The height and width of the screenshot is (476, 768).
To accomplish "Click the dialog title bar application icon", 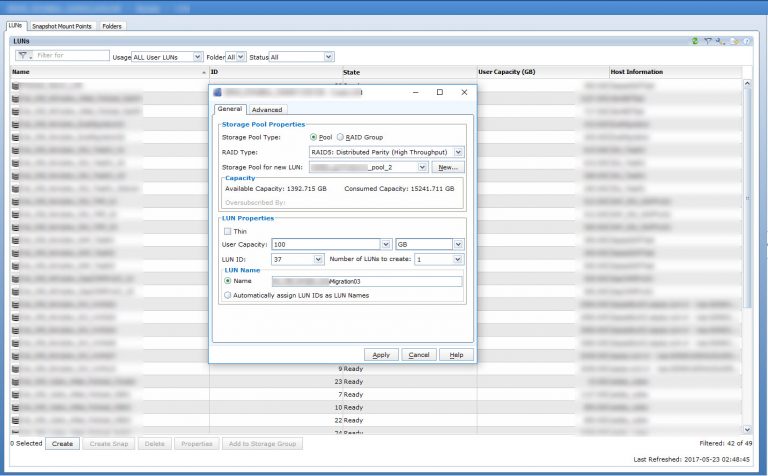I will (x=218, y=92).
